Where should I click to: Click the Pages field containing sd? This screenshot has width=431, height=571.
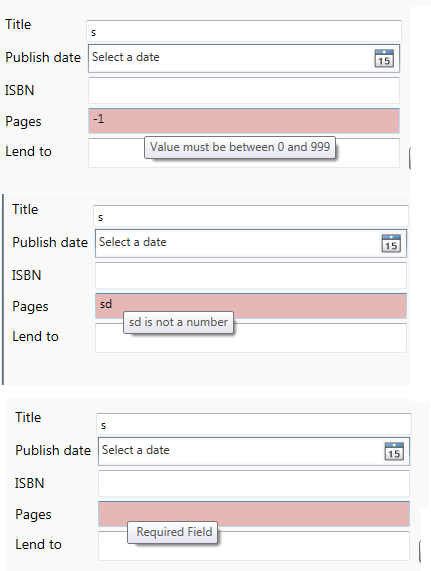(x=251, y=306)
